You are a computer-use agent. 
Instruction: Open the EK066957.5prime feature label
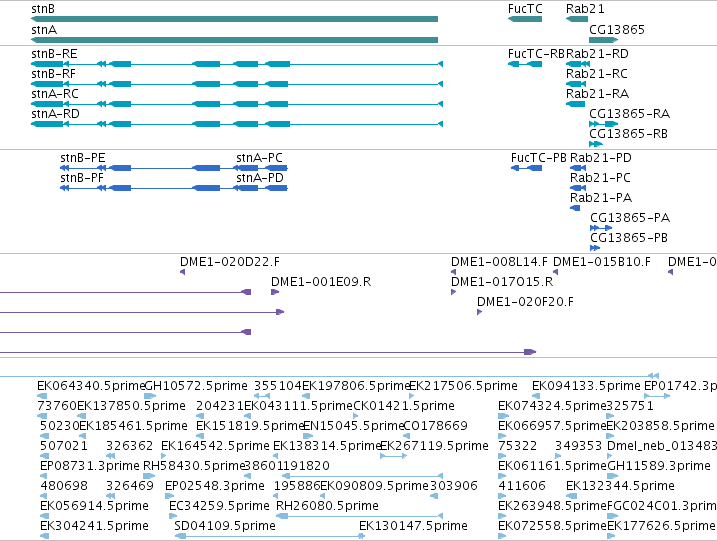pos(552,426)
